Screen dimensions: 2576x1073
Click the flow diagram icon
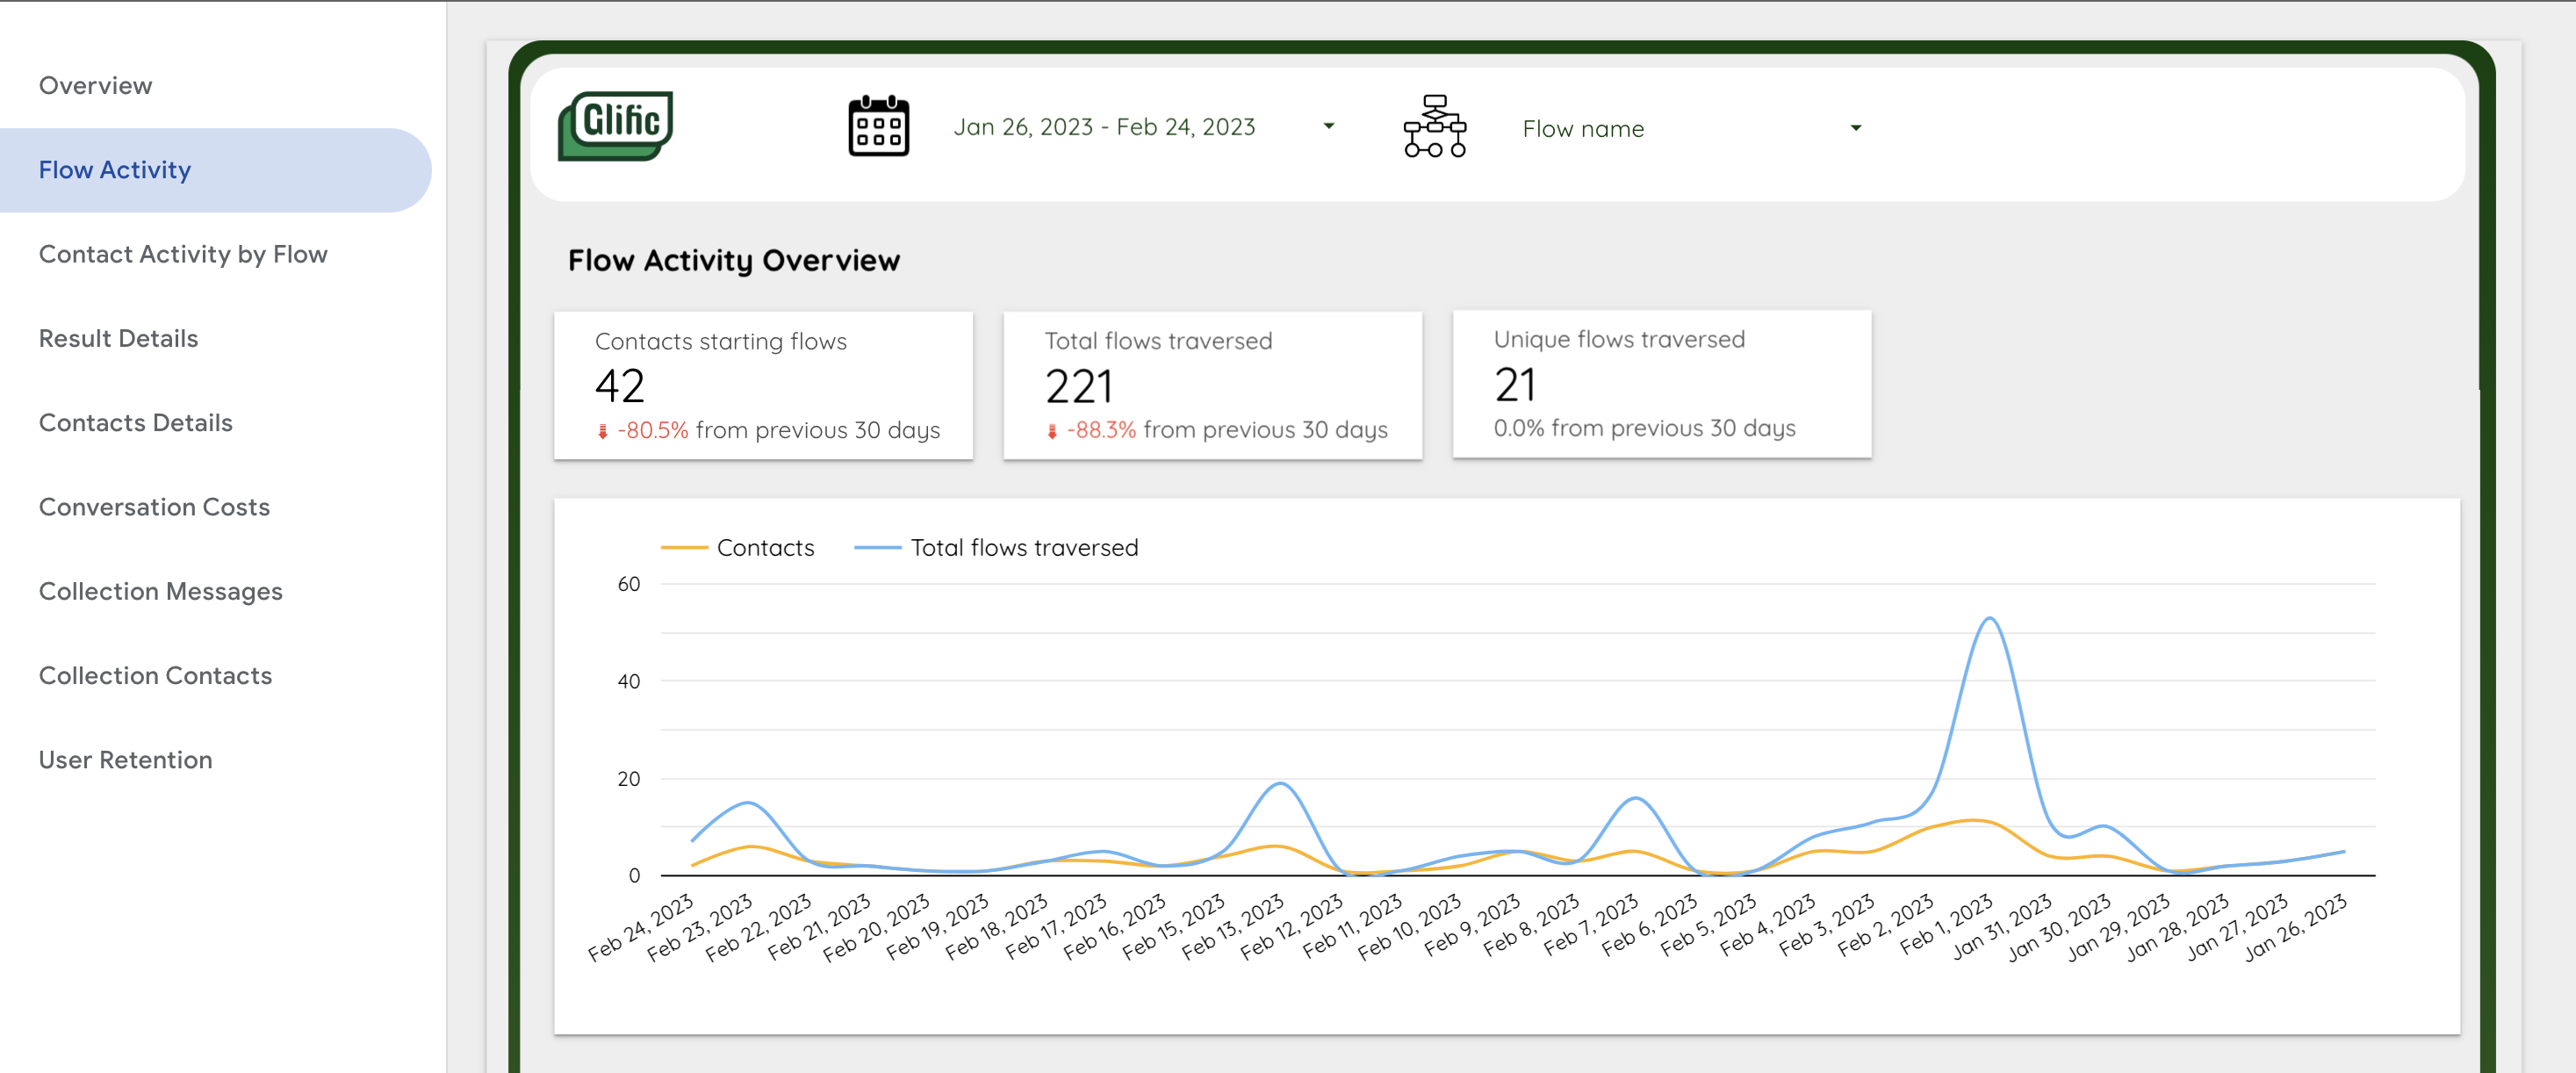1434,126
